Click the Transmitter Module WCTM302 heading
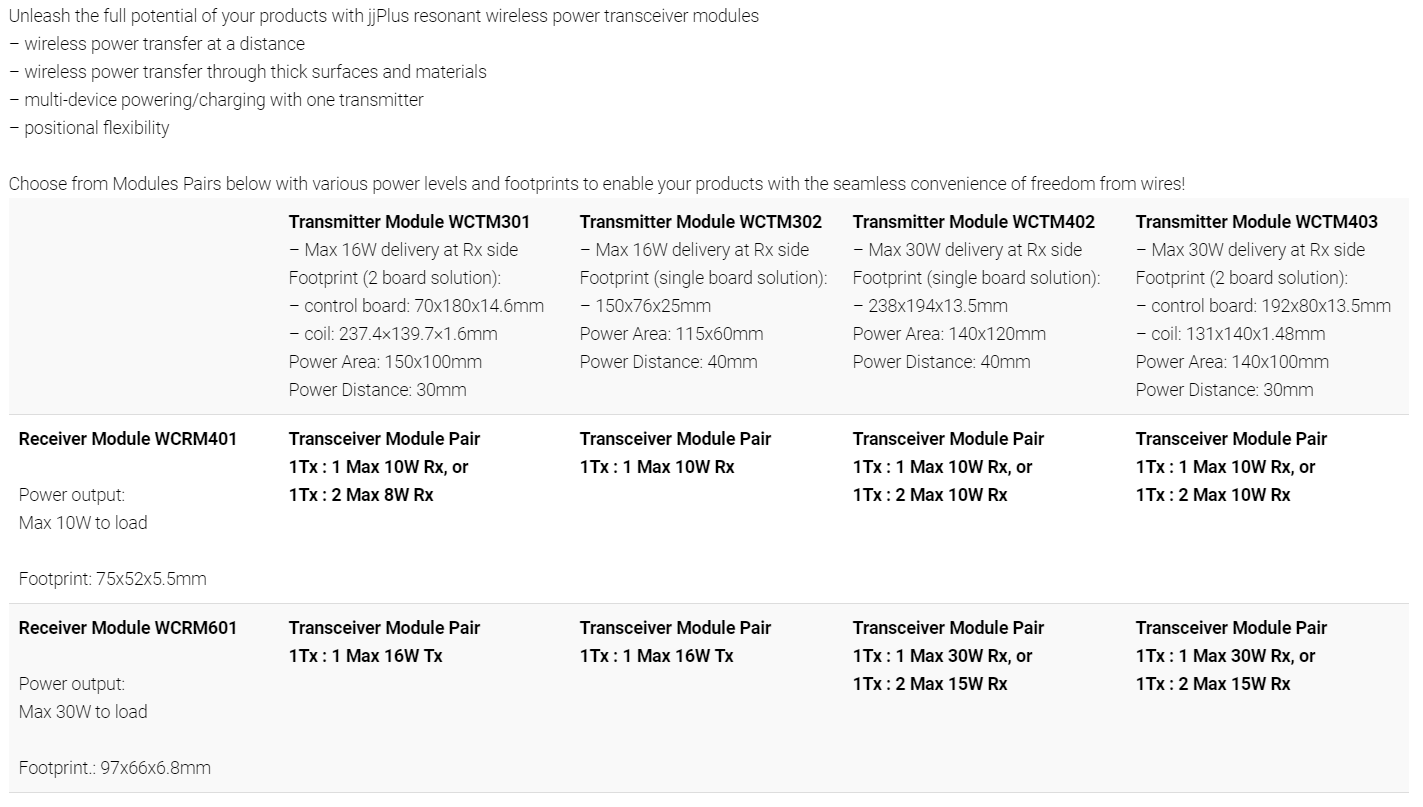The width and height of the screenshot is (1423, 807). [x=700, y=222]
